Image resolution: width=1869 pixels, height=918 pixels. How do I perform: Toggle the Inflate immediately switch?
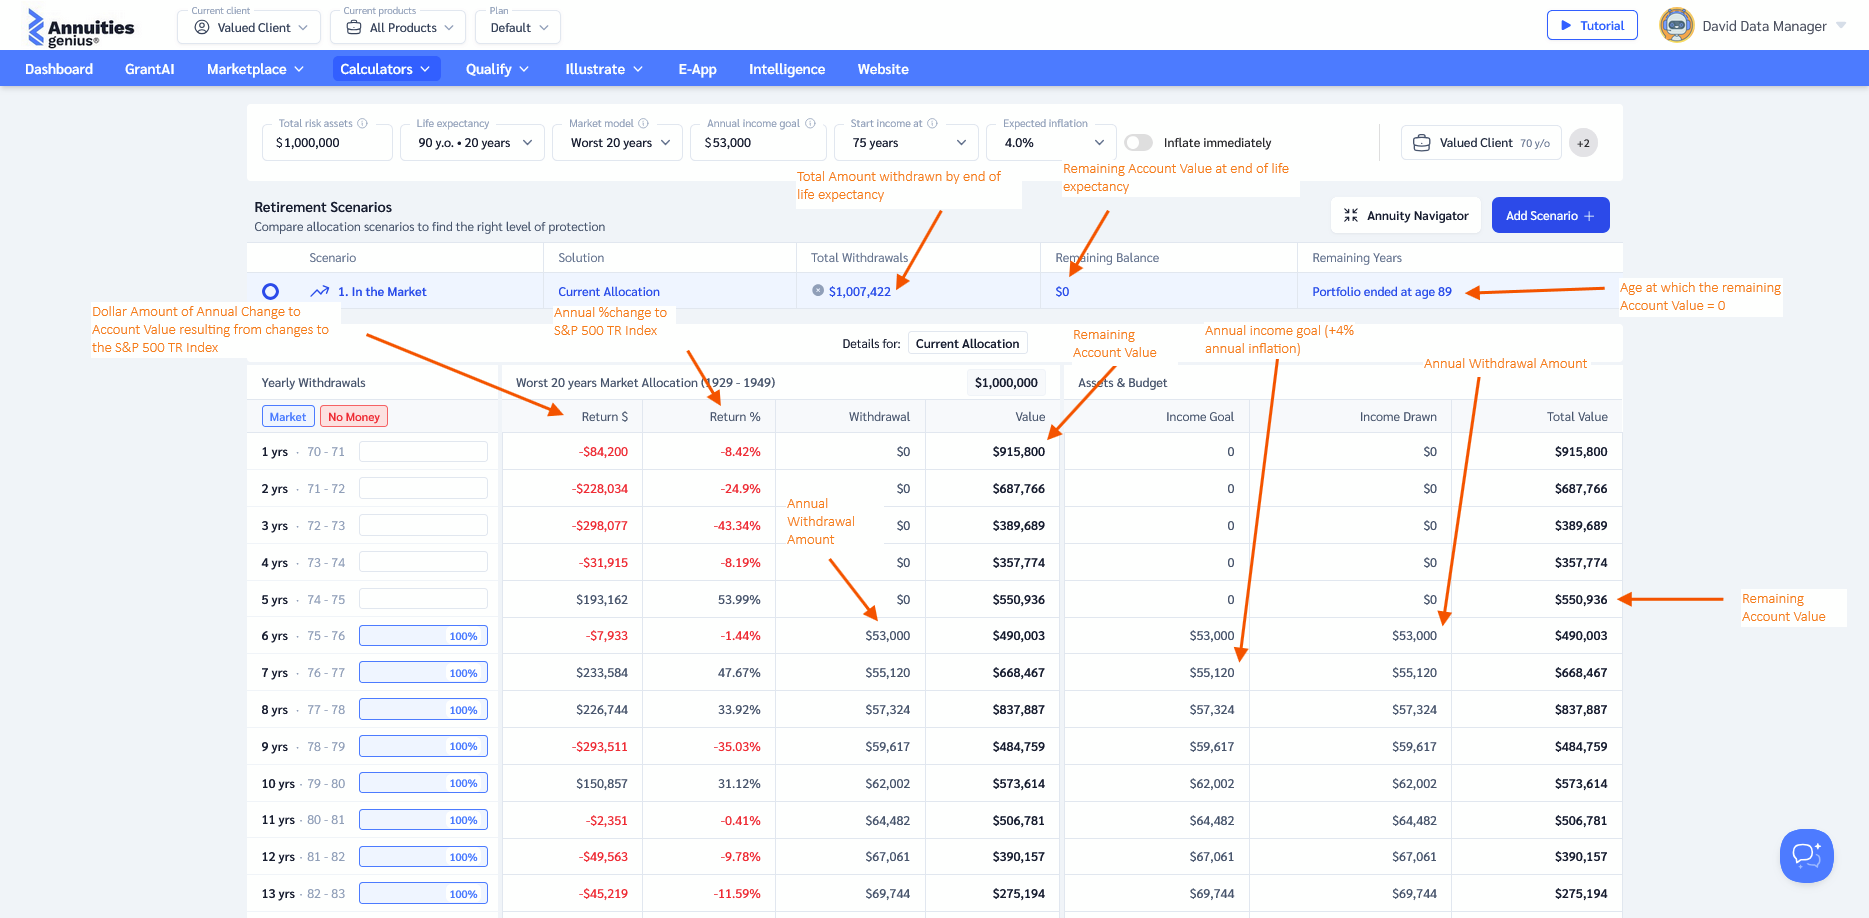pyautogui.click(x=1139, y=143)
